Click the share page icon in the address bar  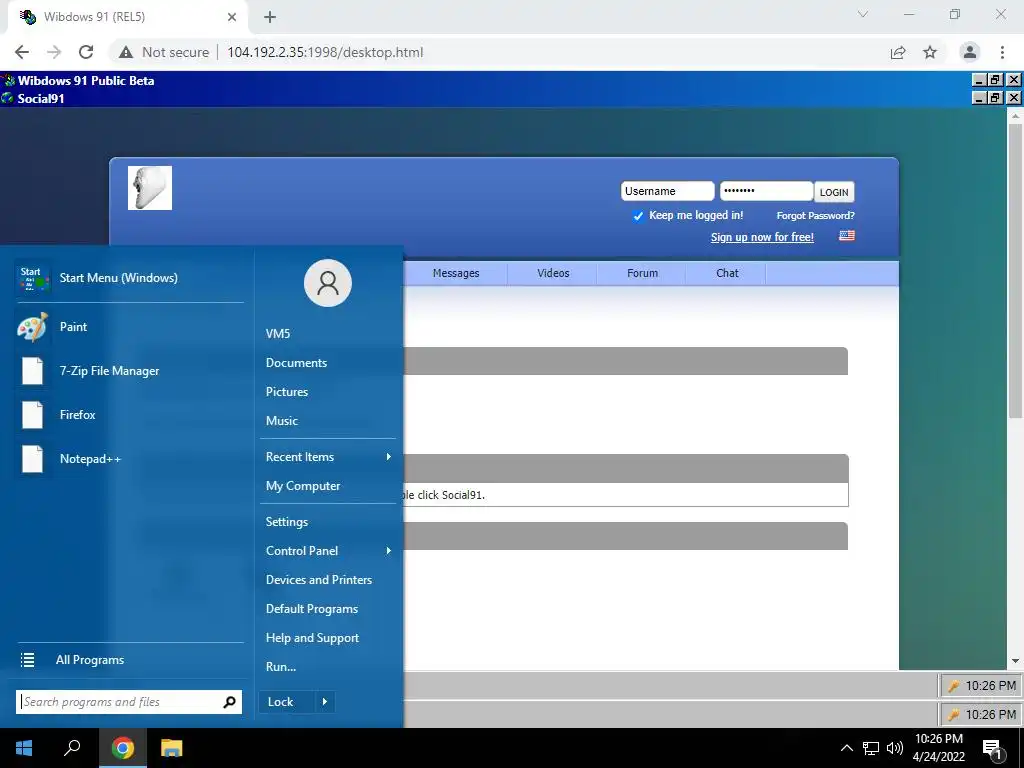[898, 52]
